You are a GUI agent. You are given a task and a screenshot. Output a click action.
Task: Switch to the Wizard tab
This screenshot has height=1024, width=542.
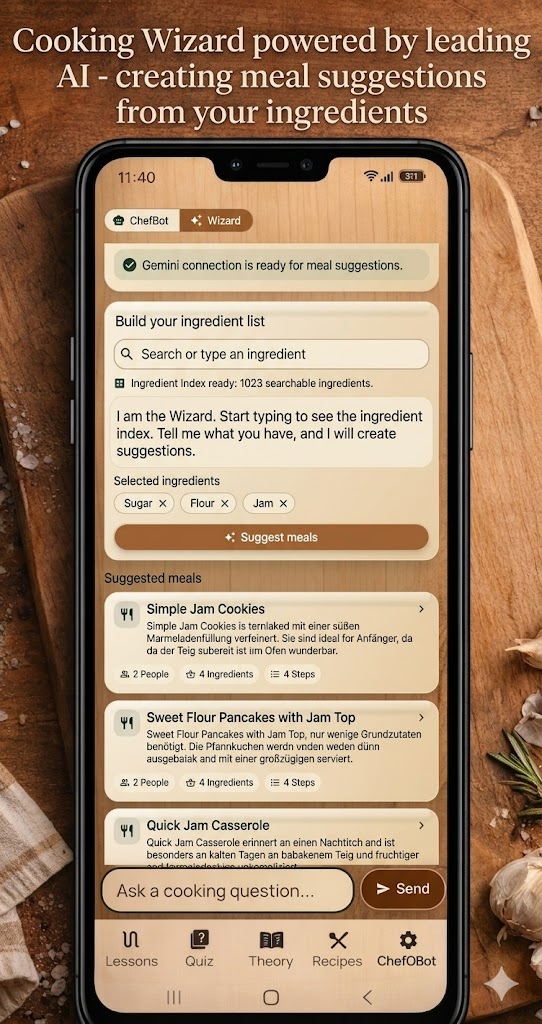(216, 221)
